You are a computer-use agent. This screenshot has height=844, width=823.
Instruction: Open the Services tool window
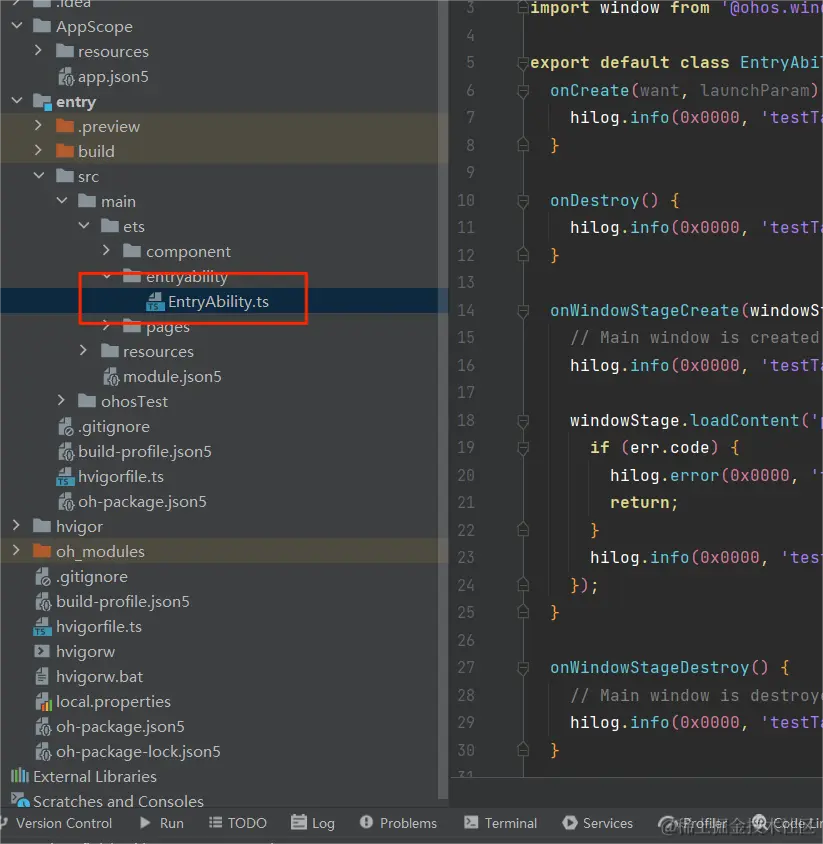click(x=597, y=823)
